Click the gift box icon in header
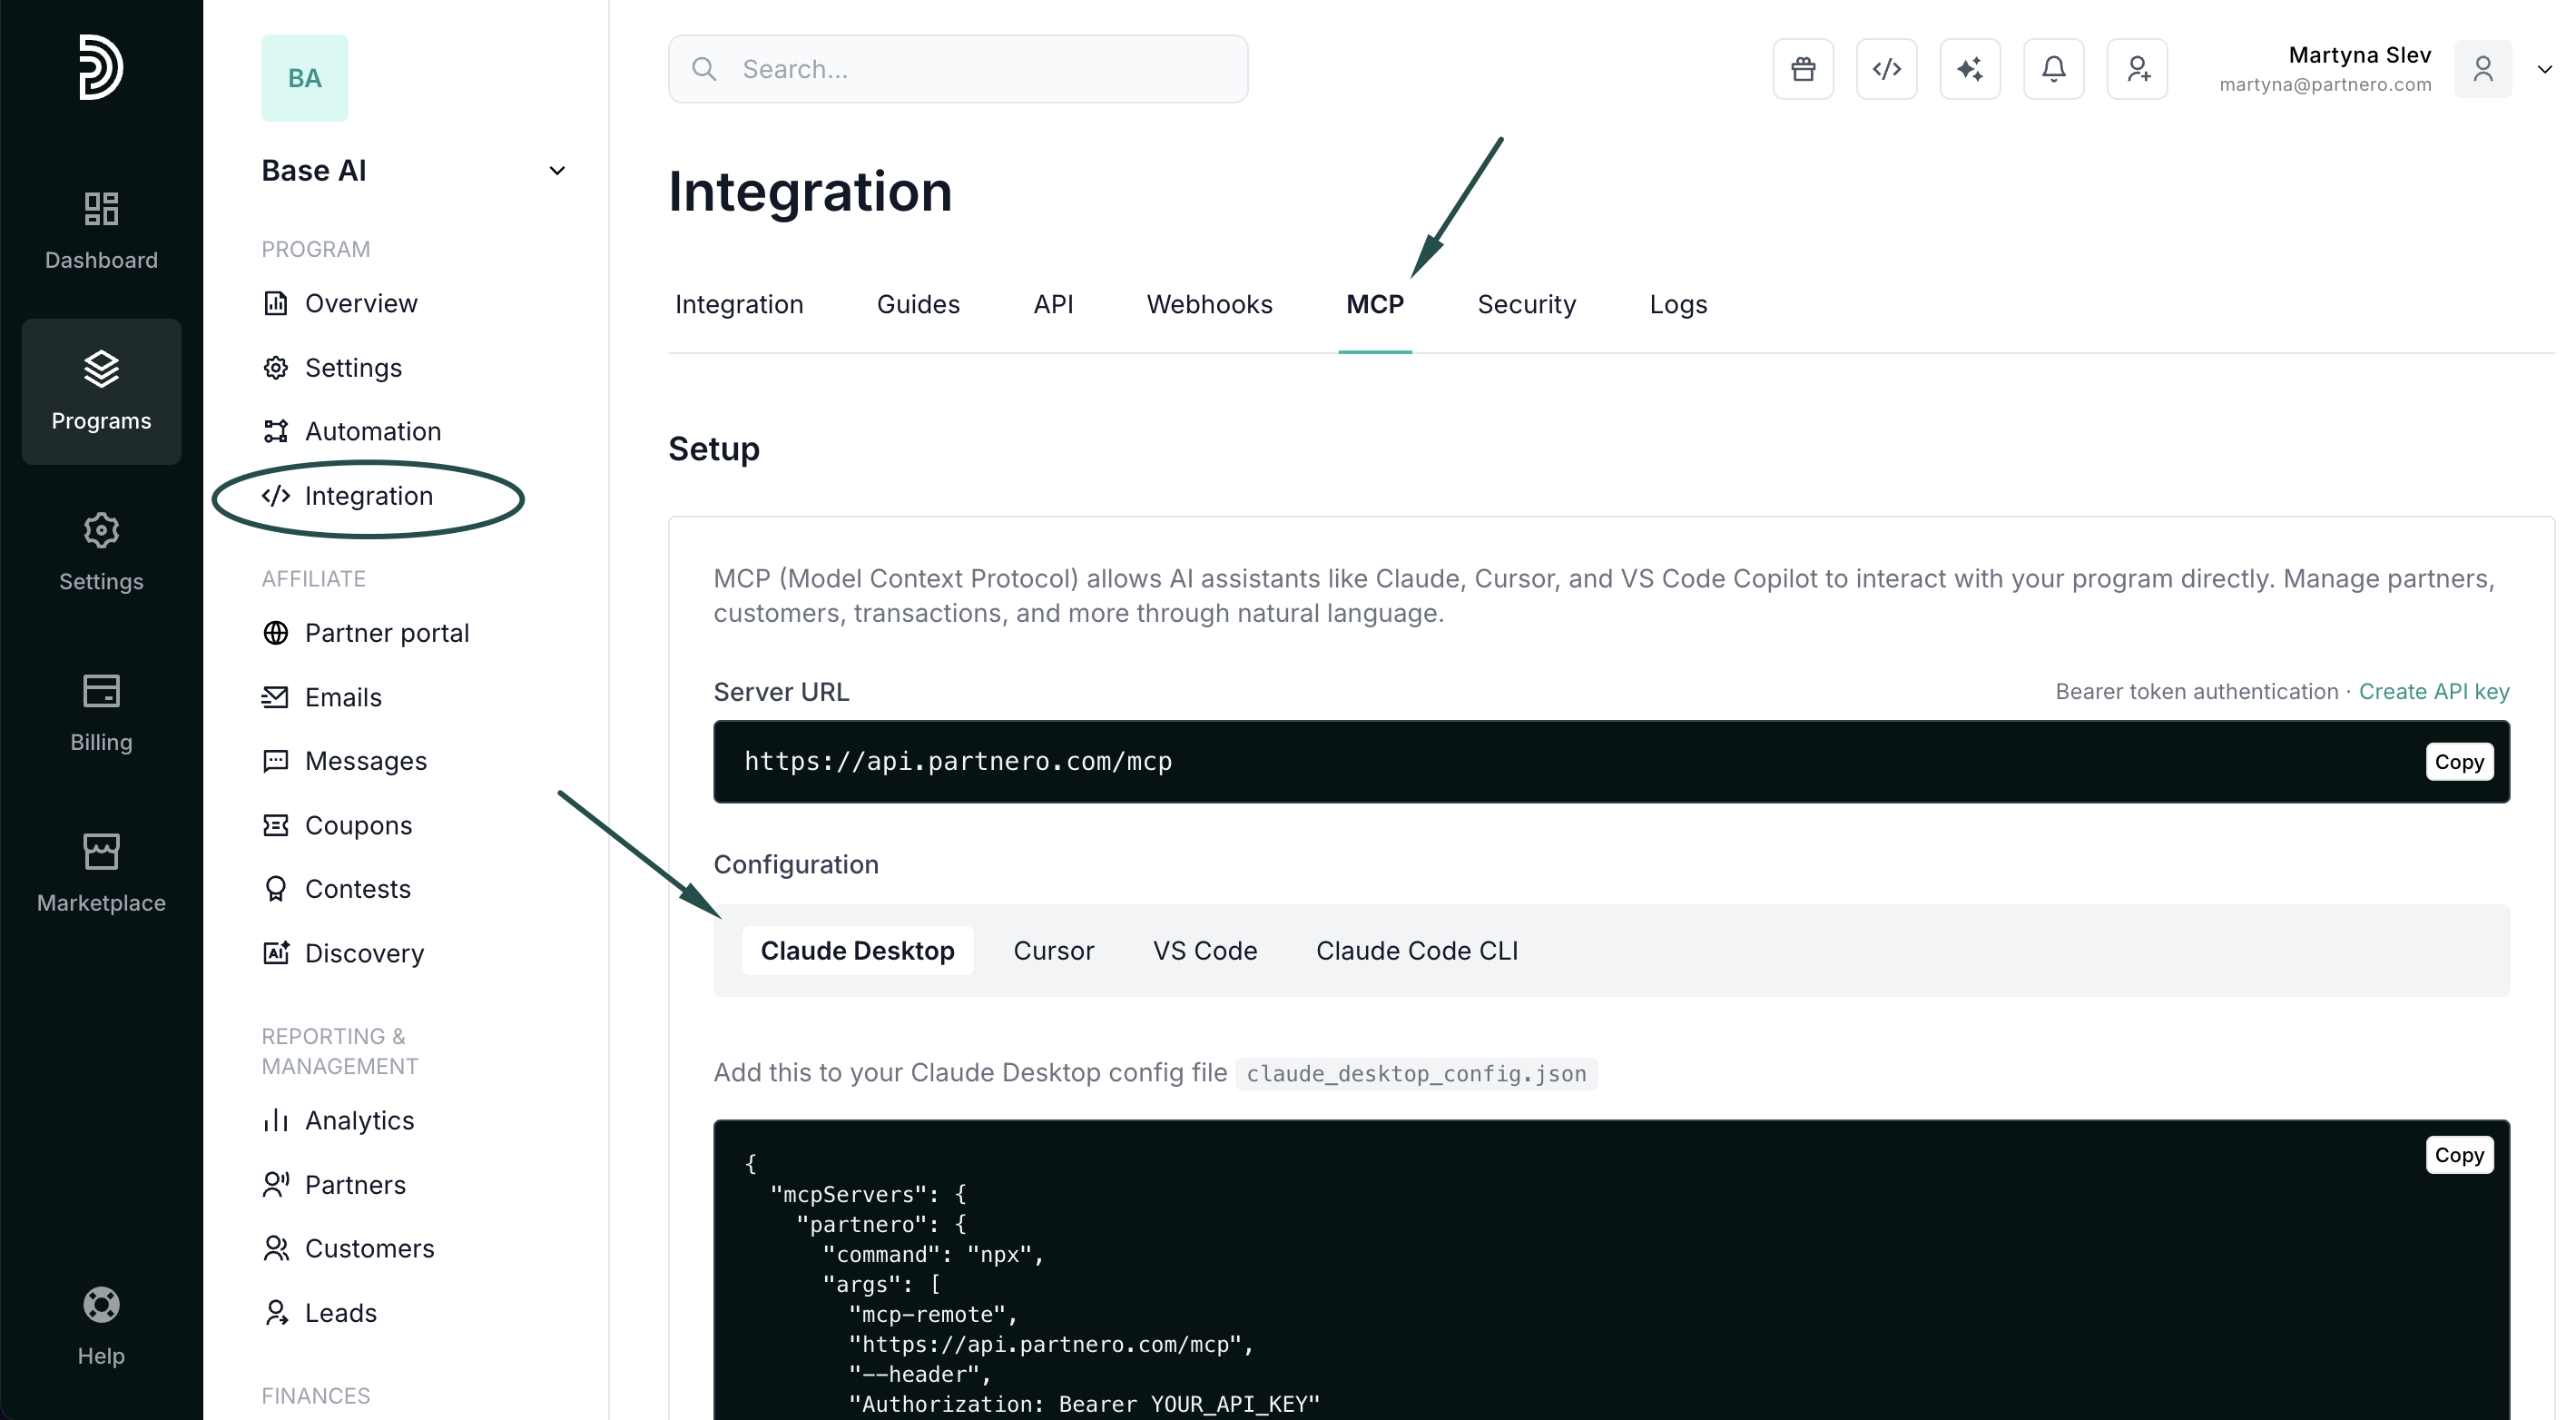Screen dimensions: 2576x1420 click(x=1803, y=69)
